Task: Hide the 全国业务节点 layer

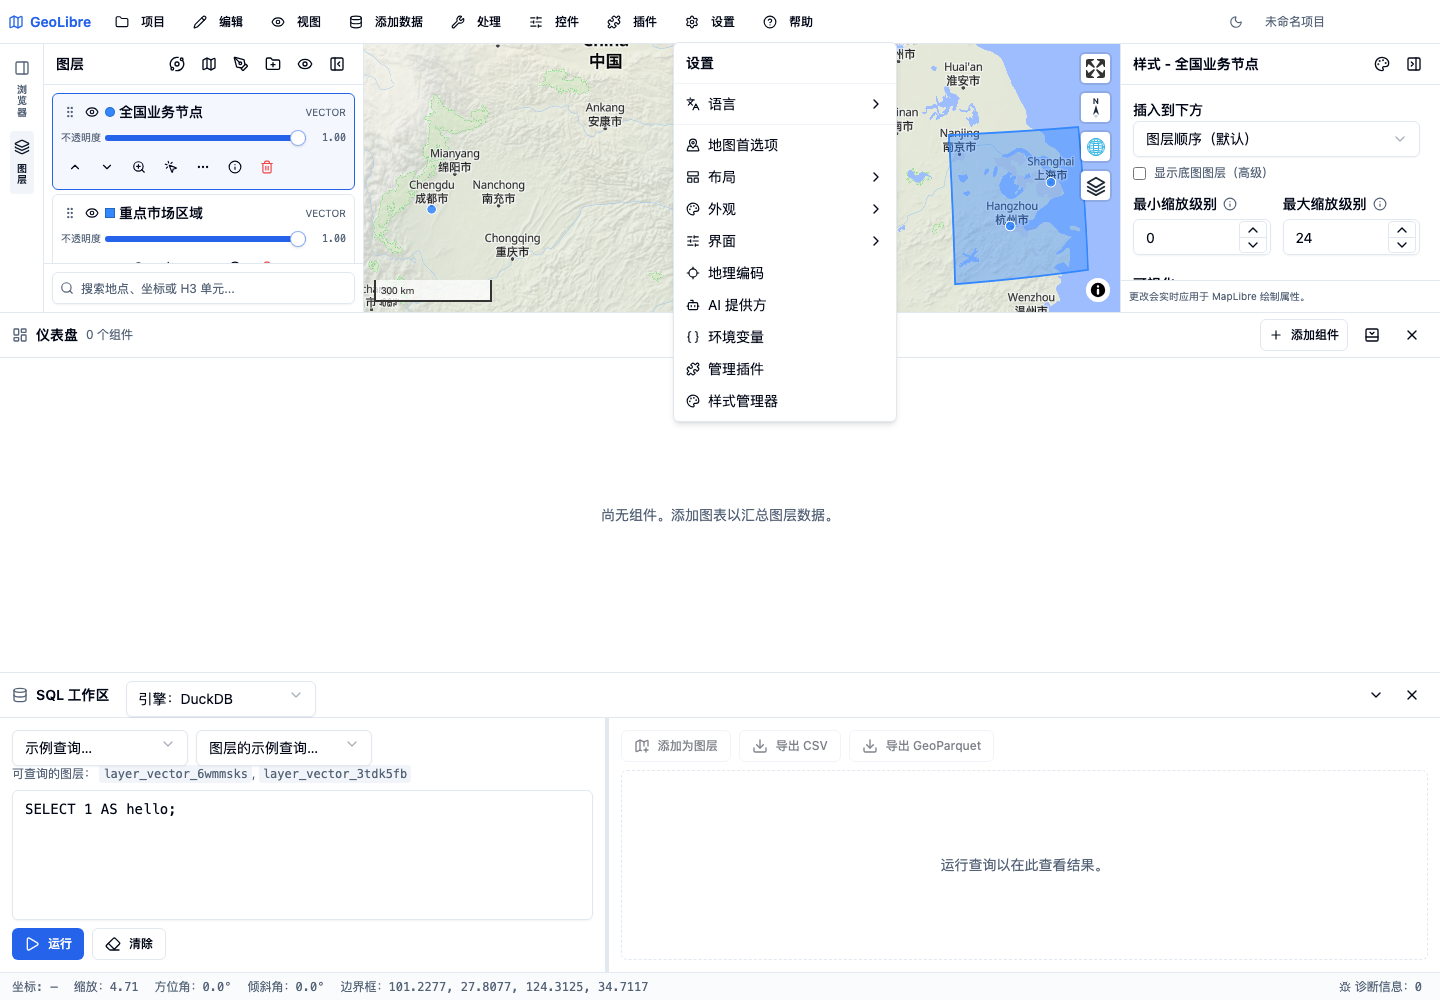Action: [92, 112]
